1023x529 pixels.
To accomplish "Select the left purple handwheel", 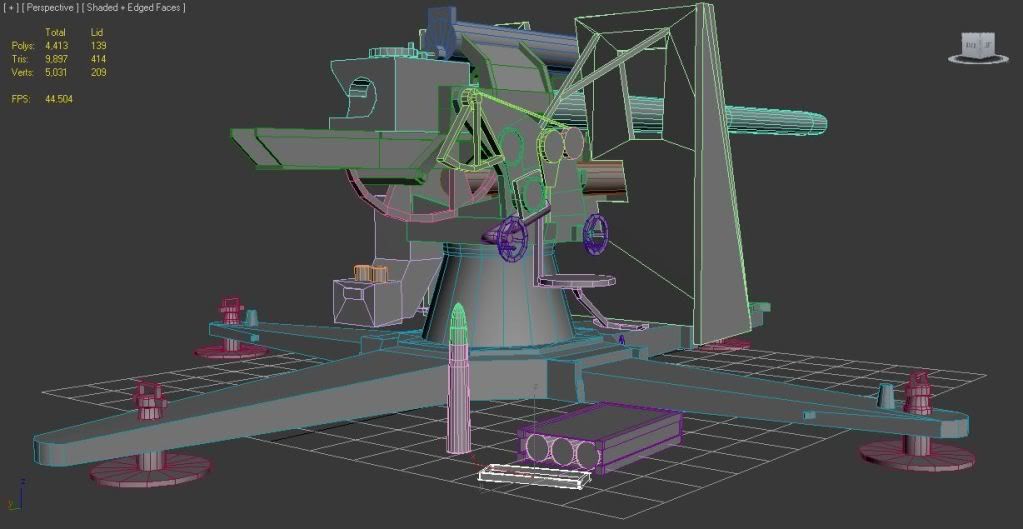I will [512, 238].
